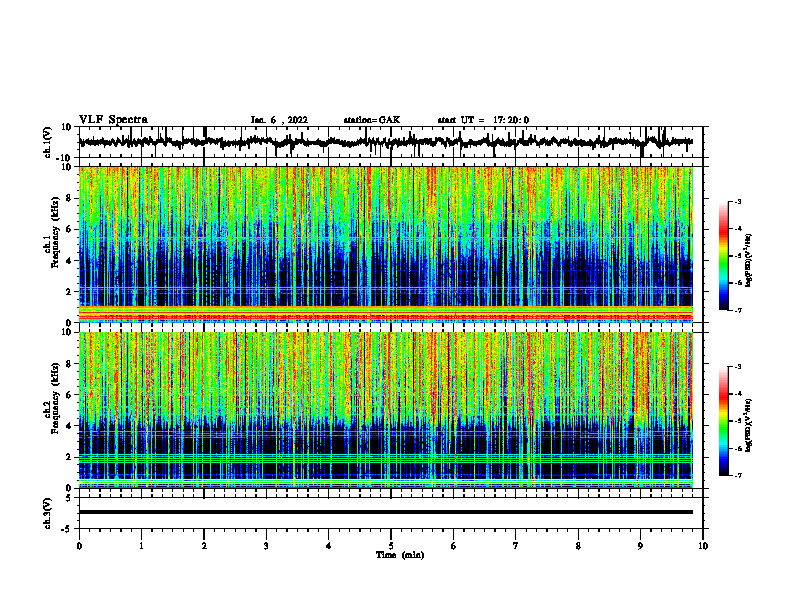Click the ch.1 spectrogram color scale bar
Viewport: 792px width, 612px height.
(x=724, y=256)
